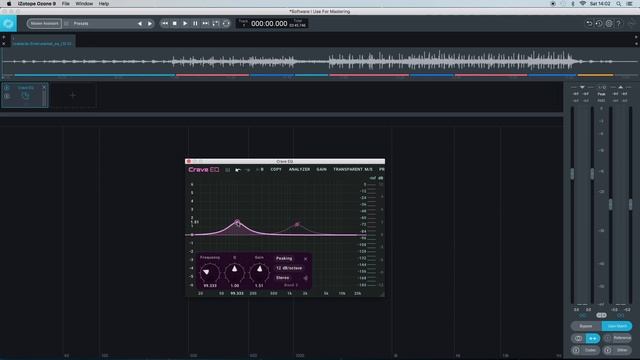Click the Crave EQ logo

pyautogui.click(x=204, y=169)
